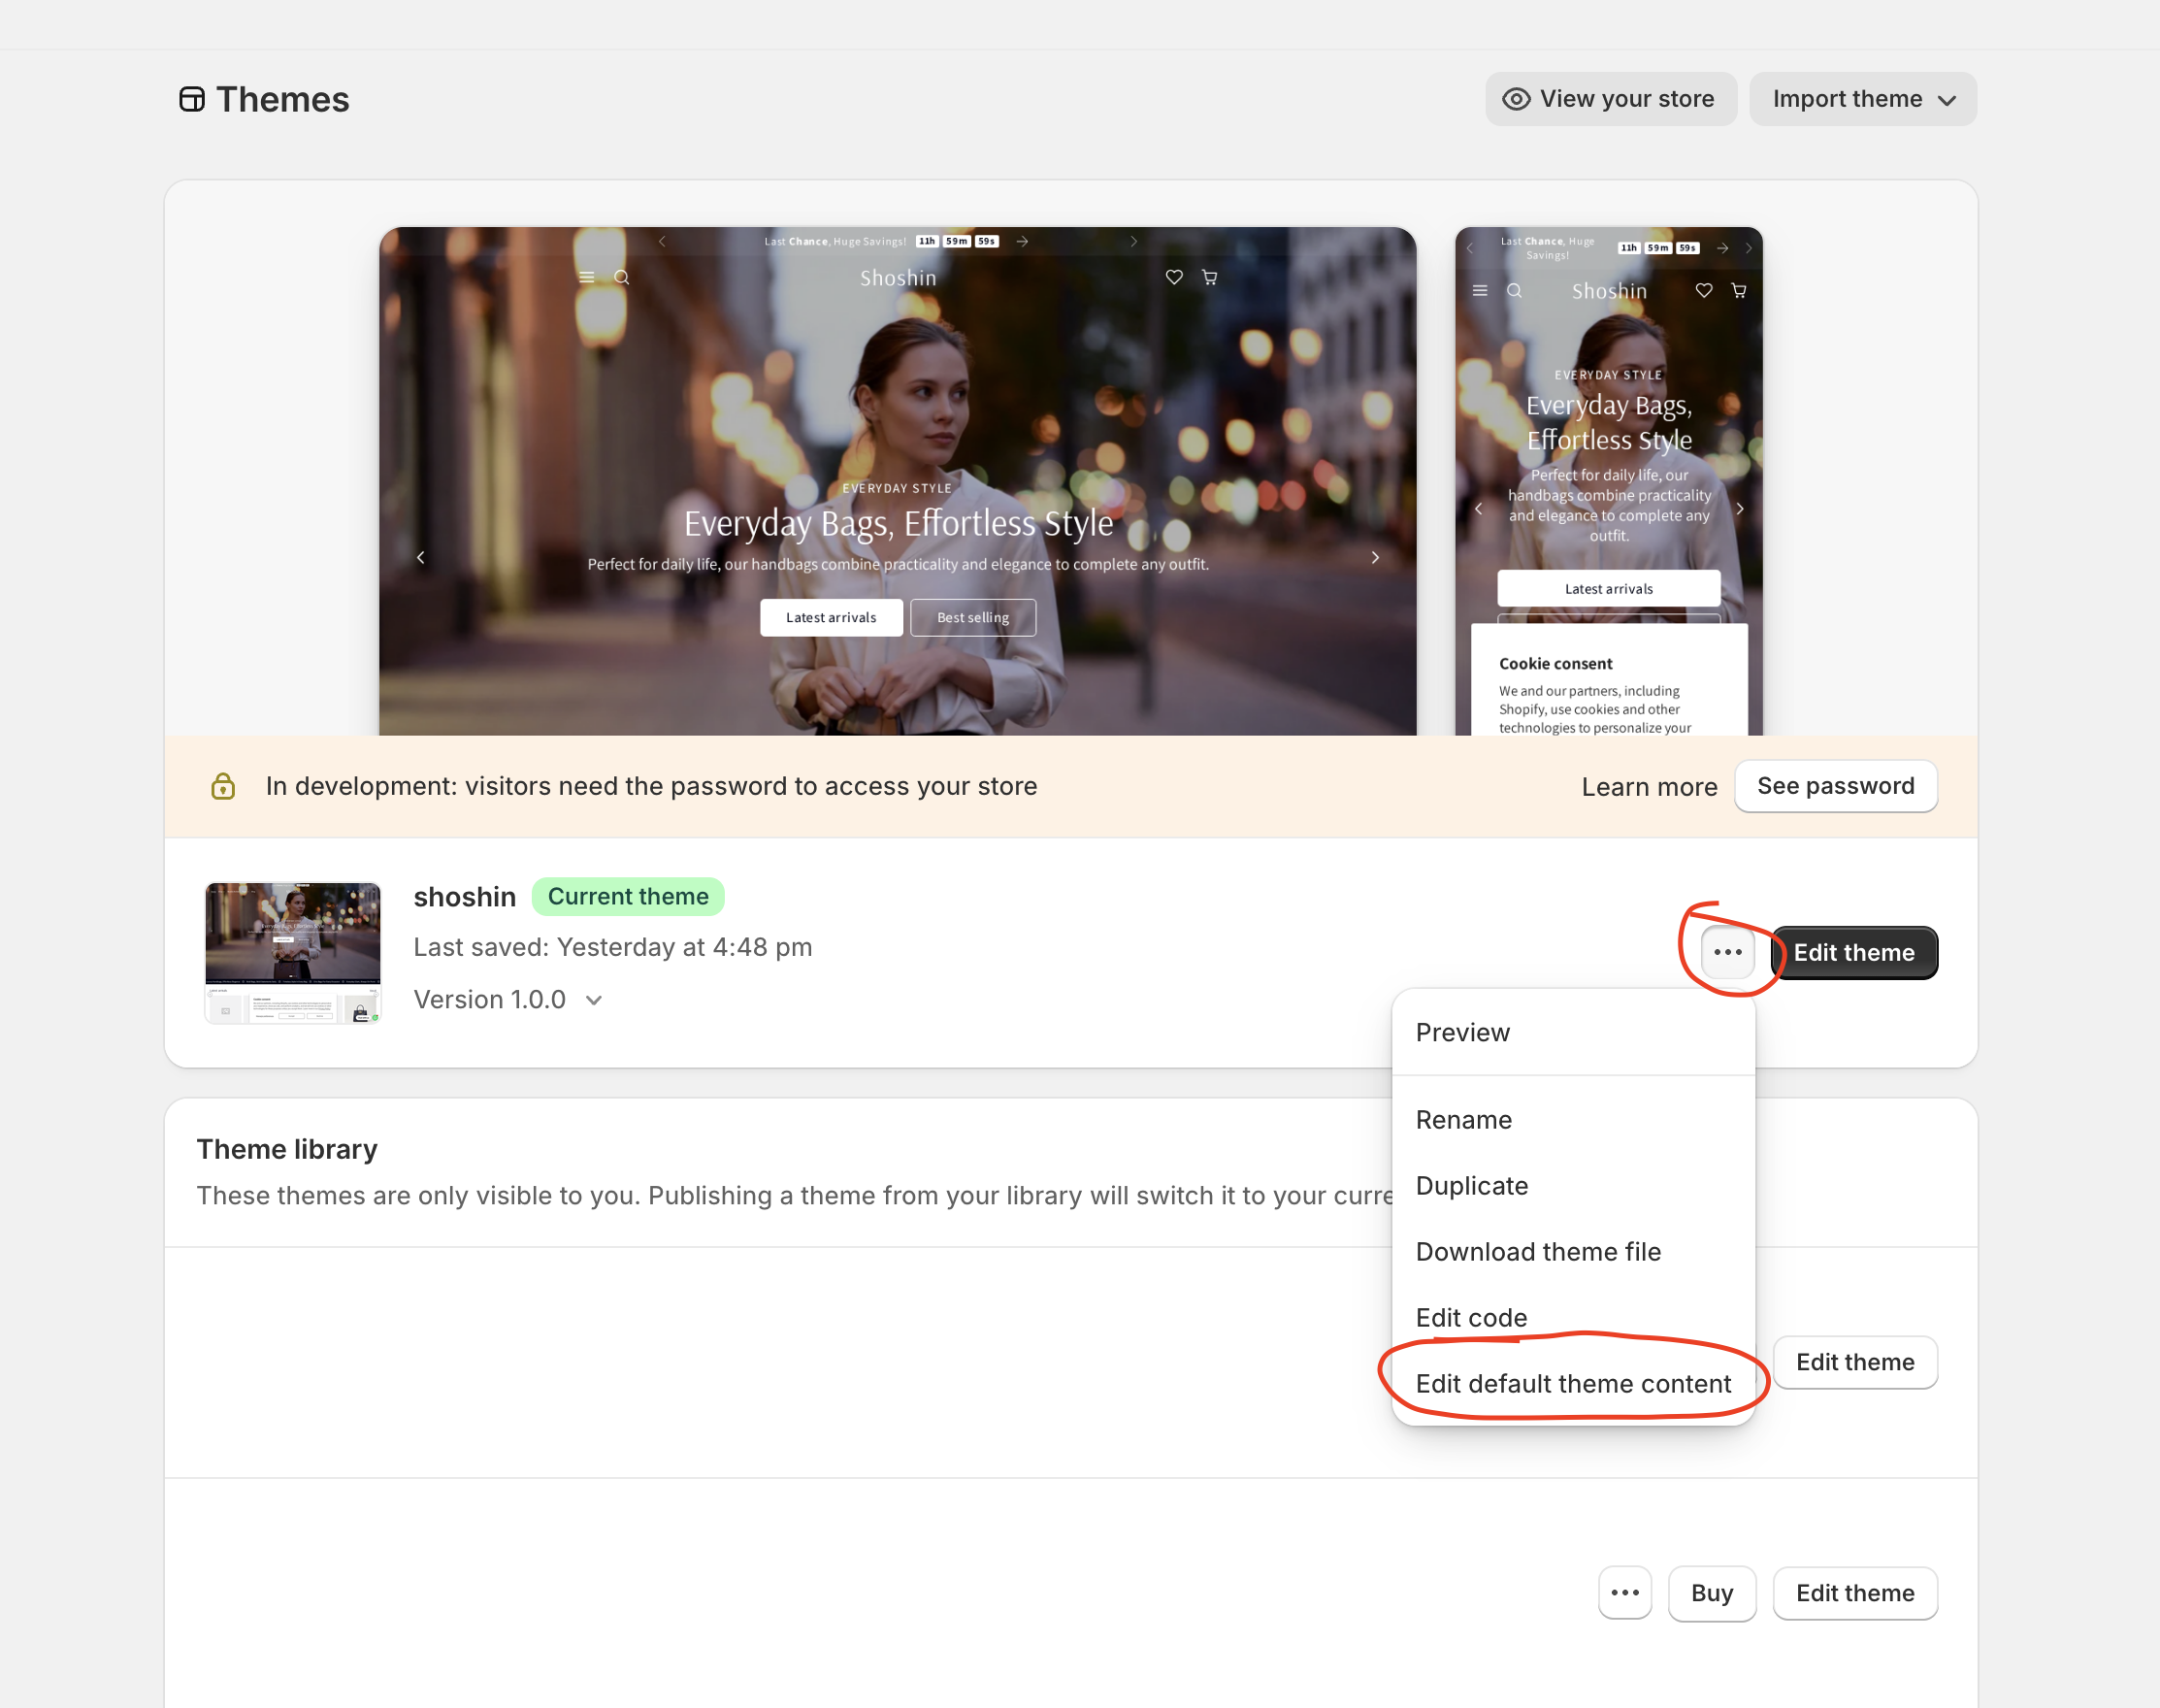The height and width of the screenshot is (1708, 2160).
Task: Choose Download theme file from menu
Action: click(1538, 1251)
